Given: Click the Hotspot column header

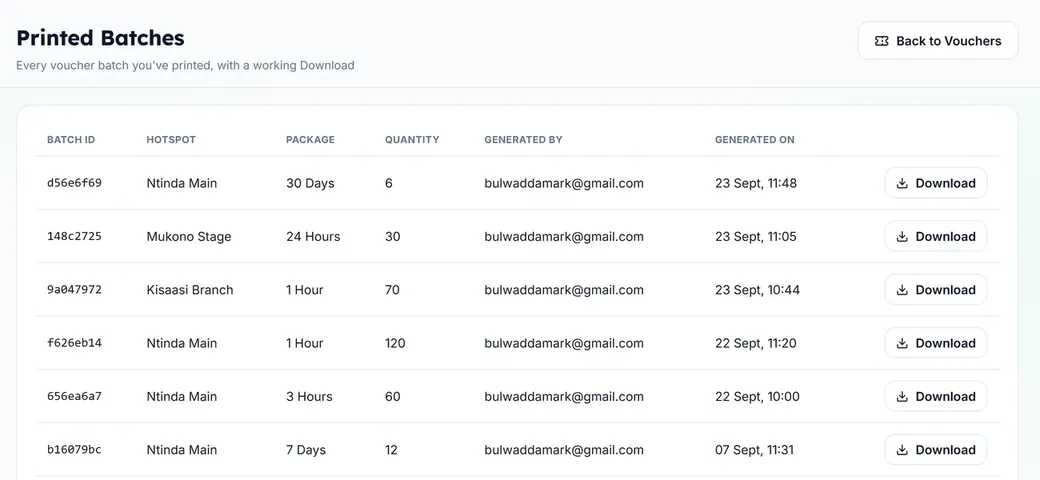Looking at the screenshot, I should (x=171, y=140).
